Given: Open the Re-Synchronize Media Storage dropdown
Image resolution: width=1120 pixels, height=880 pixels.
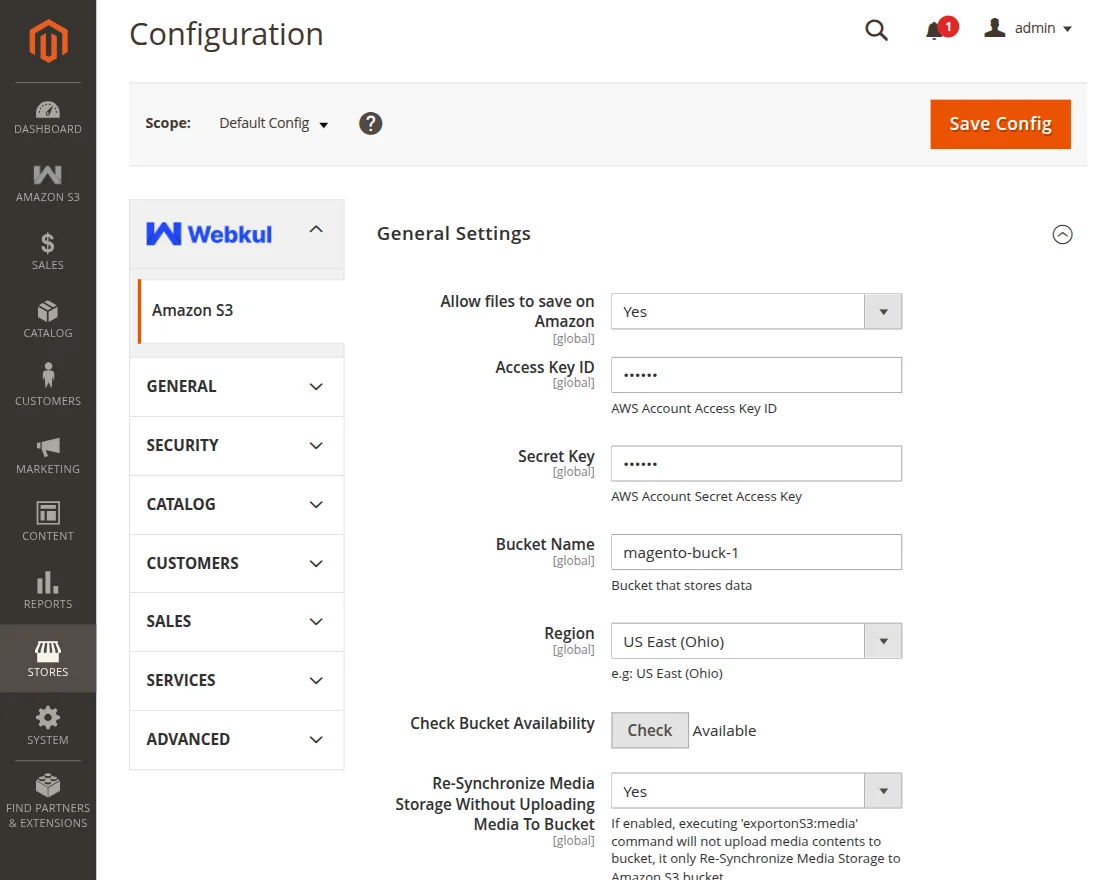Looking at the screenshot, I should click(x=756, y=791).
